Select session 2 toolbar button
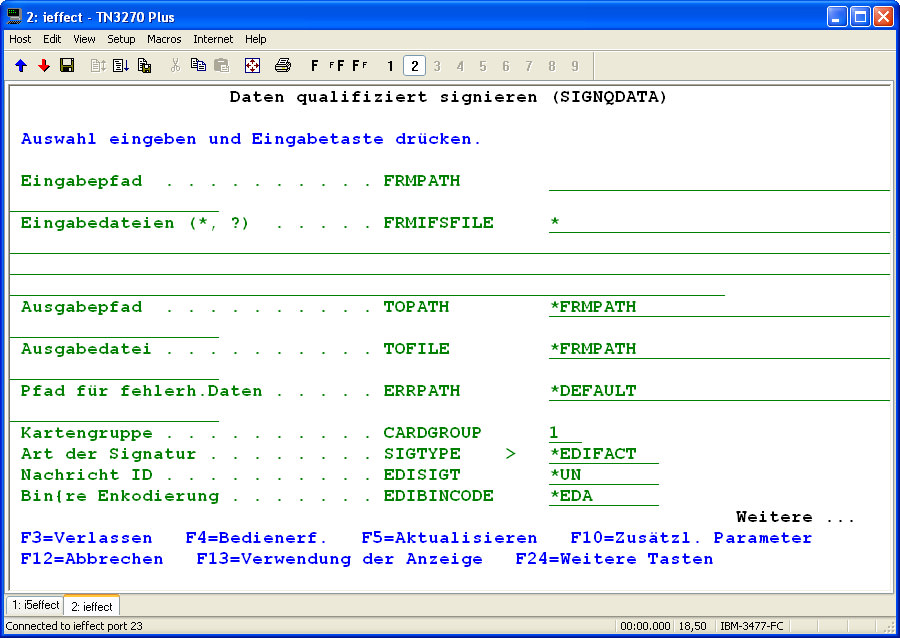Image resolution: width=900 pixels, height=638 pixels. [414, 66]
